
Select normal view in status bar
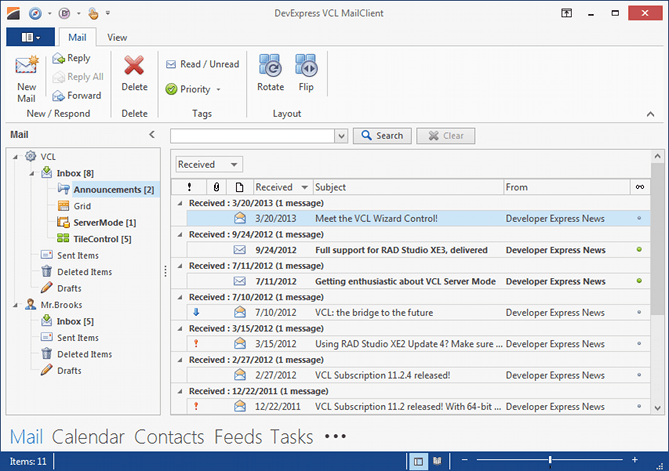pyautogui.click(x=419, y=461)
